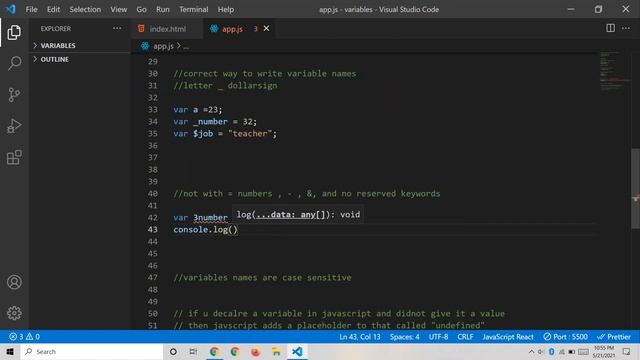
Task: Close the app.js tab
Action: click(266, 28)
